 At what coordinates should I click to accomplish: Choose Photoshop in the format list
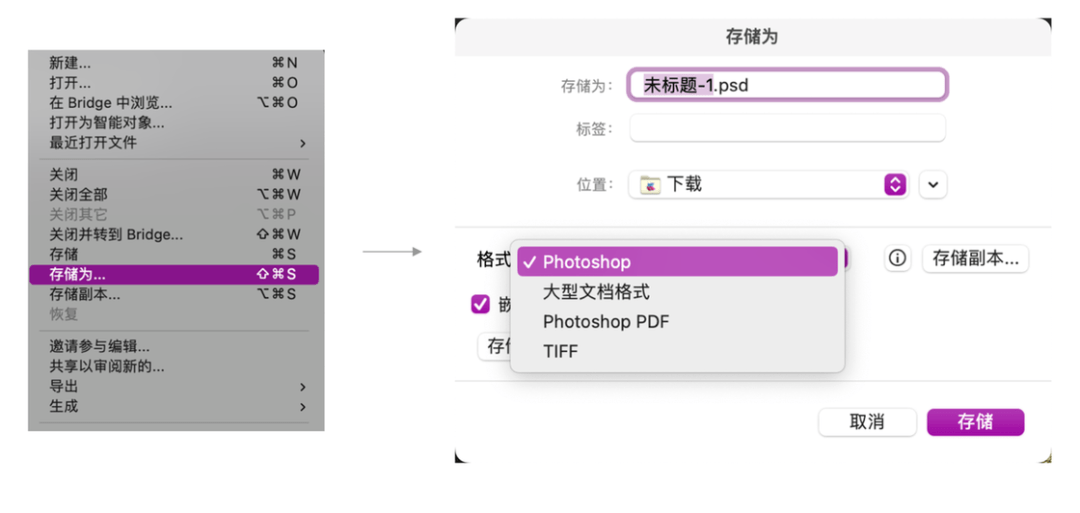(677, 262)
